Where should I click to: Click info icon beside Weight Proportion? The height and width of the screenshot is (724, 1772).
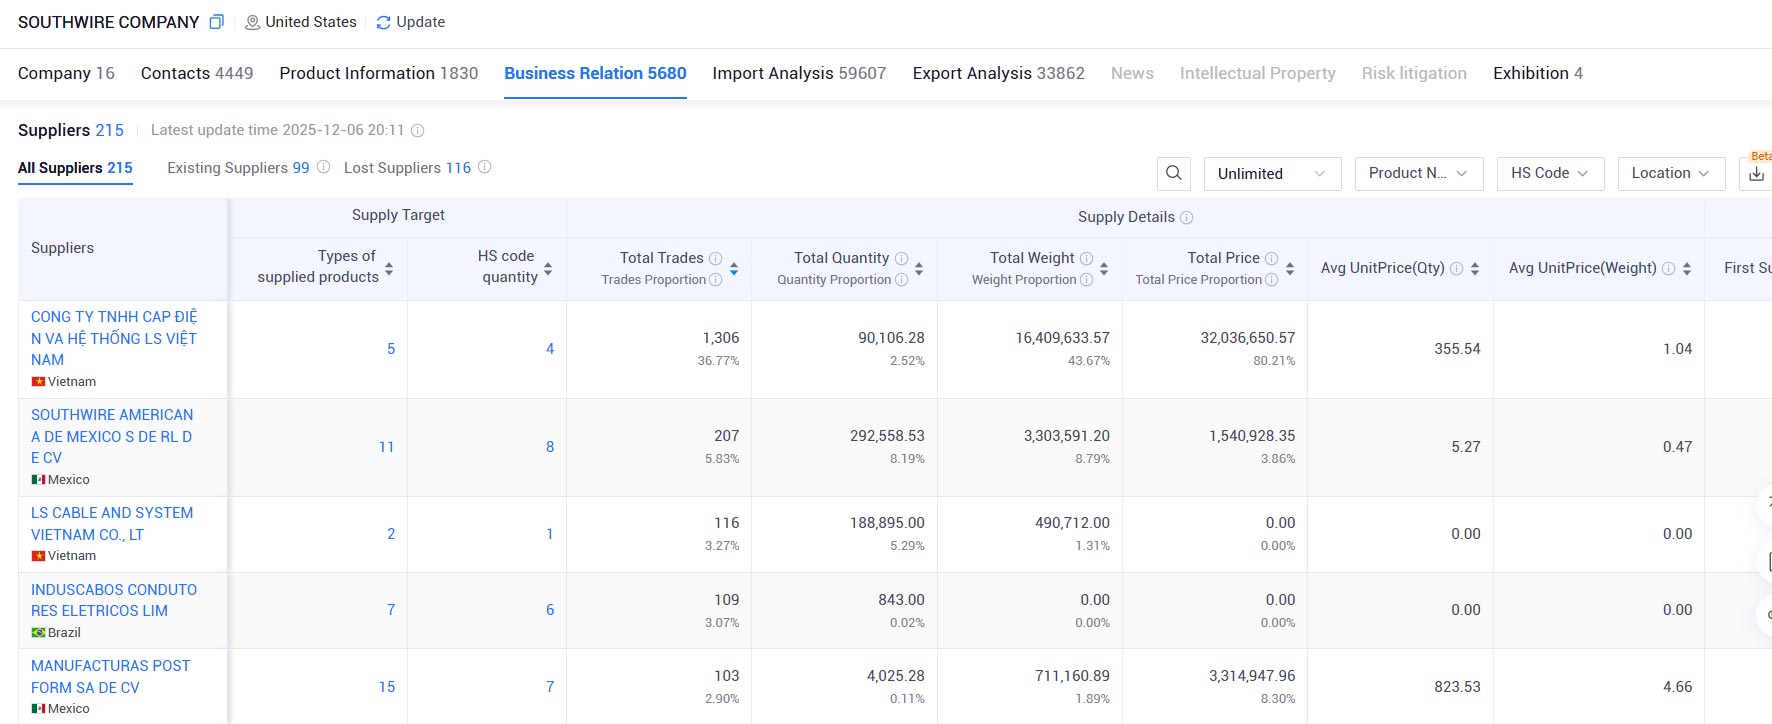[x=1086, y=280]
